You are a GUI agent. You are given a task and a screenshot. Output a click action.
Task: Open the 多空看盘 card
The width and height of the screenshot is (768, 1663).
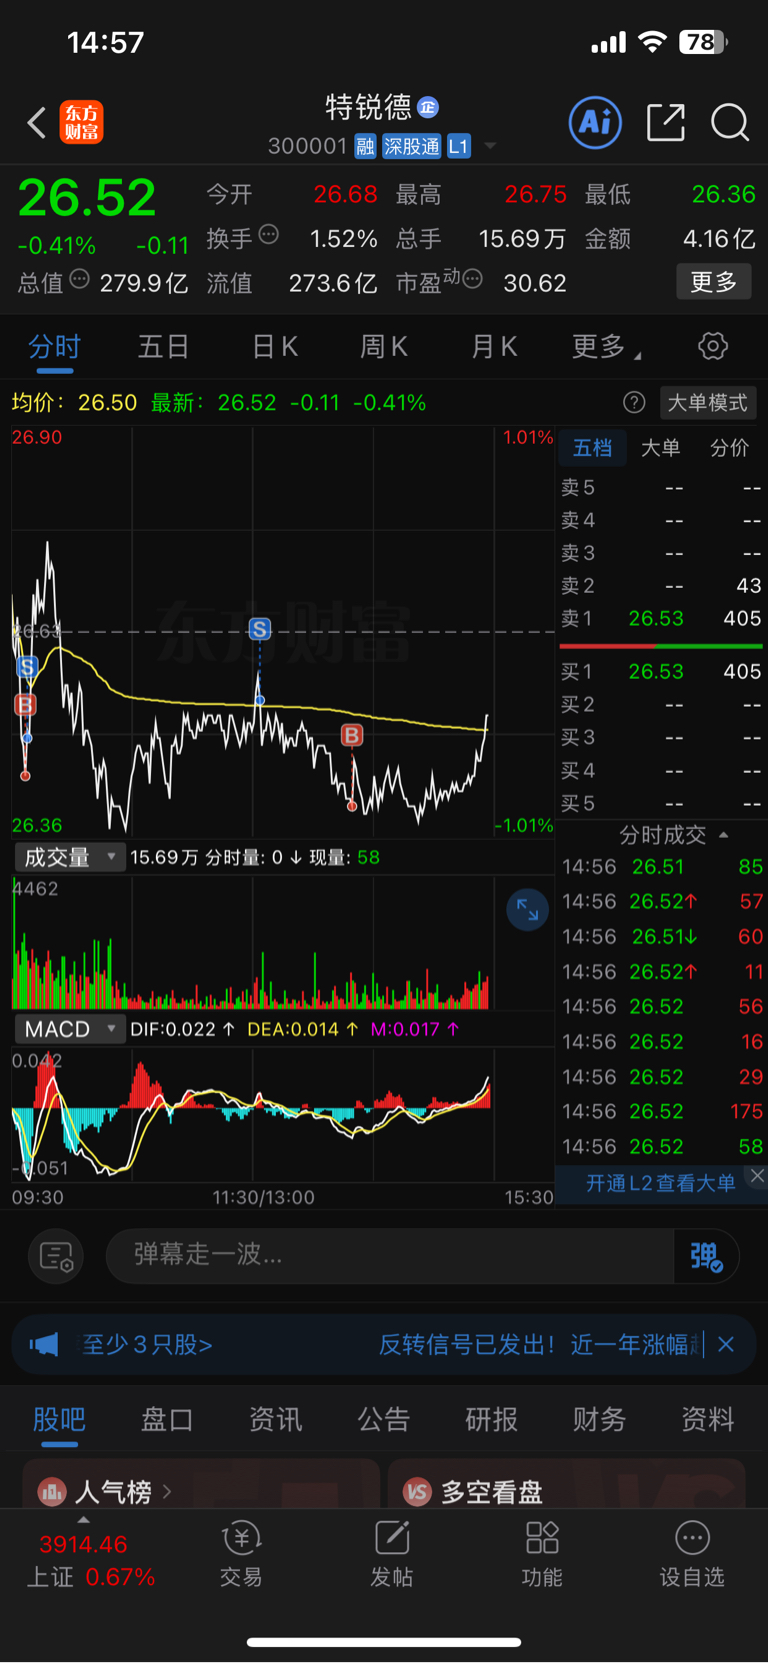(566, 1484)
